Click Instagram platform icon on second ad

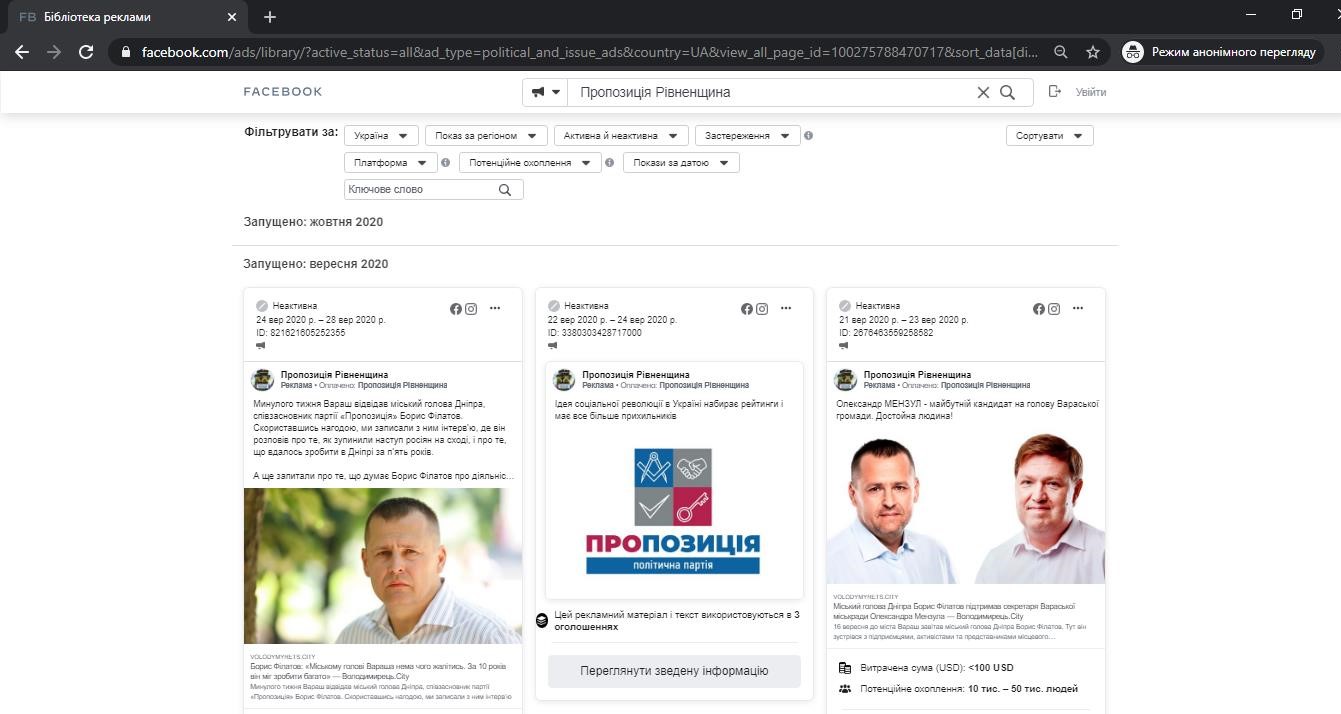[762, 309]
